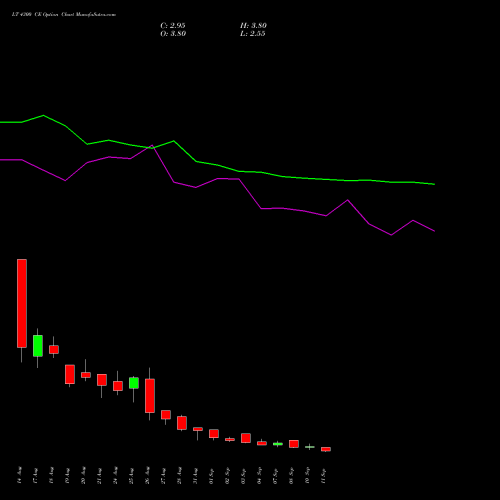Click the '07 Sep' date label
The width and height of the screenshot is (500, 500).
275,475
